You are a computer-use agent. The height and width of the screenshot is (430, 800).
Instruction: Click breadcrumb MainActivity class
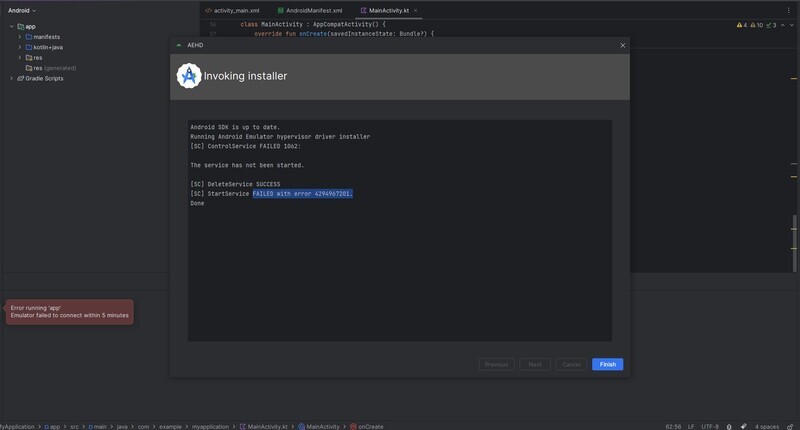319,426
